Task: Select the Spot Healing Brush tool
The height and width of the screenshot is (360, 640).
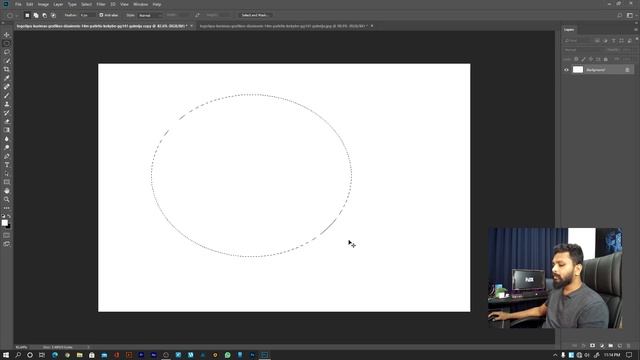Action: coord(7,87)
